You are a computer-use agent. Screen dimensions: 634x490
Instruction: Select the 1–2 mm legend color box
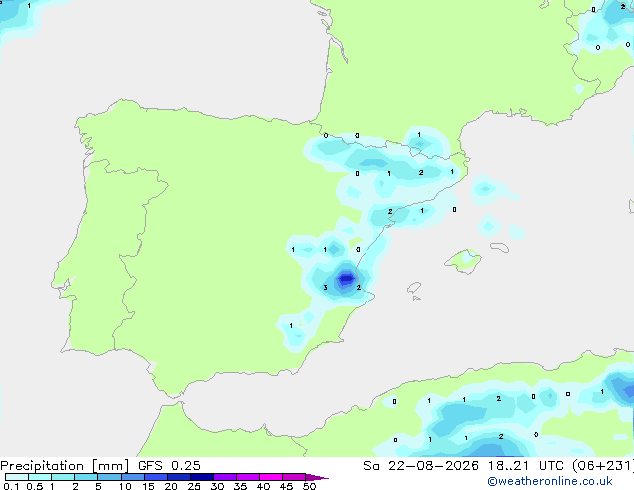click(x=63, y=477)
